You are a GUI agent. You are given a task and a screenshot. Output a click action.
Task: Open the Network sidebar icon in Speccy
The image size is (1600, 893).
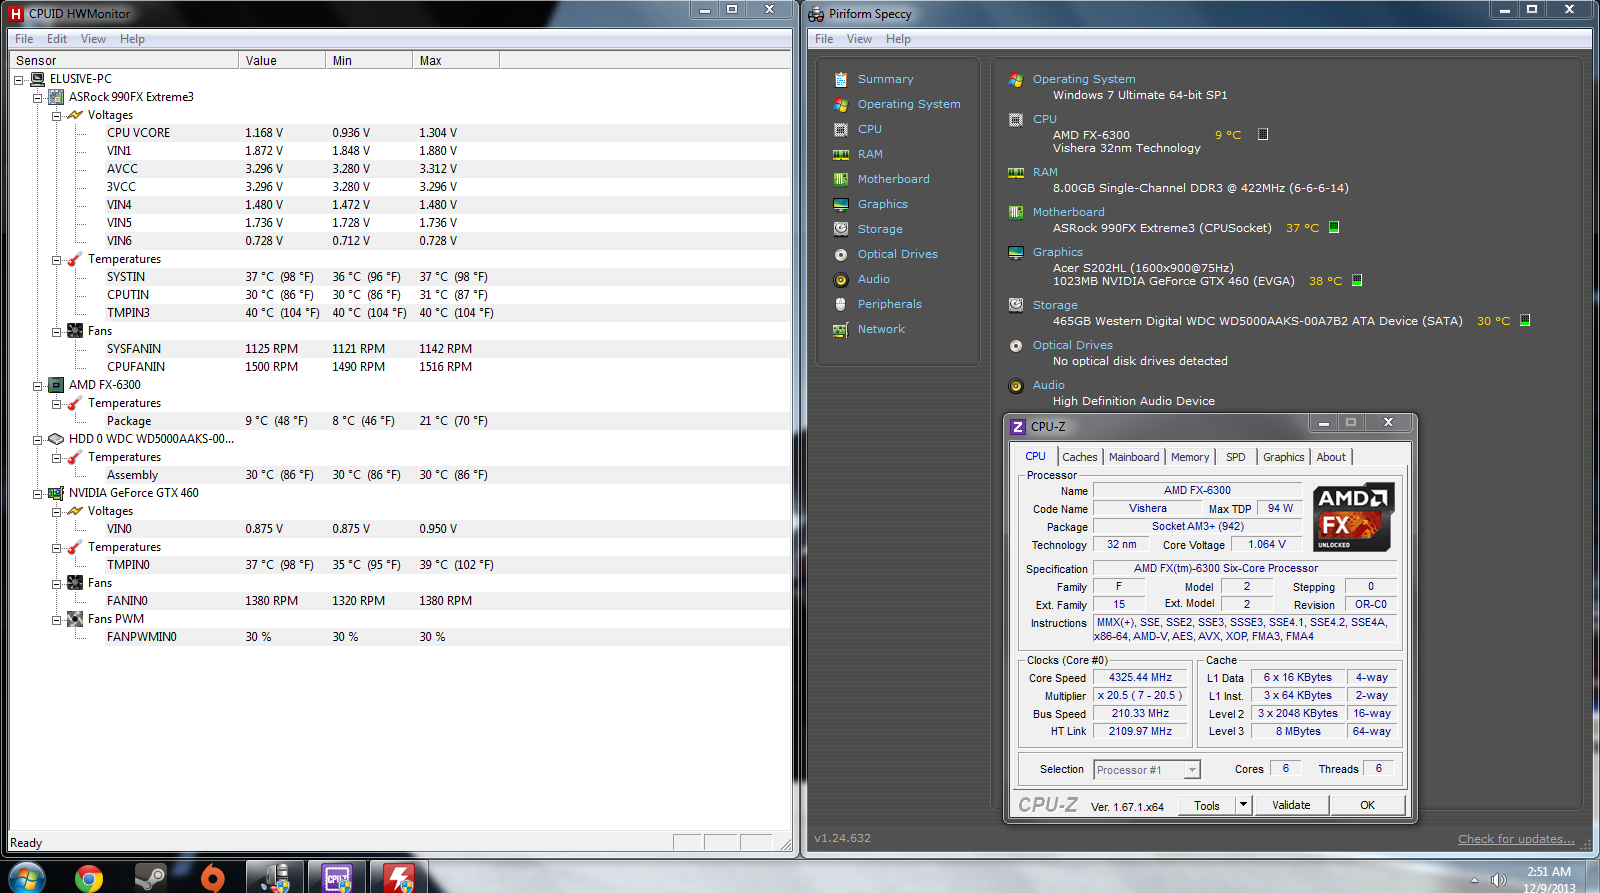coord(841,329)
